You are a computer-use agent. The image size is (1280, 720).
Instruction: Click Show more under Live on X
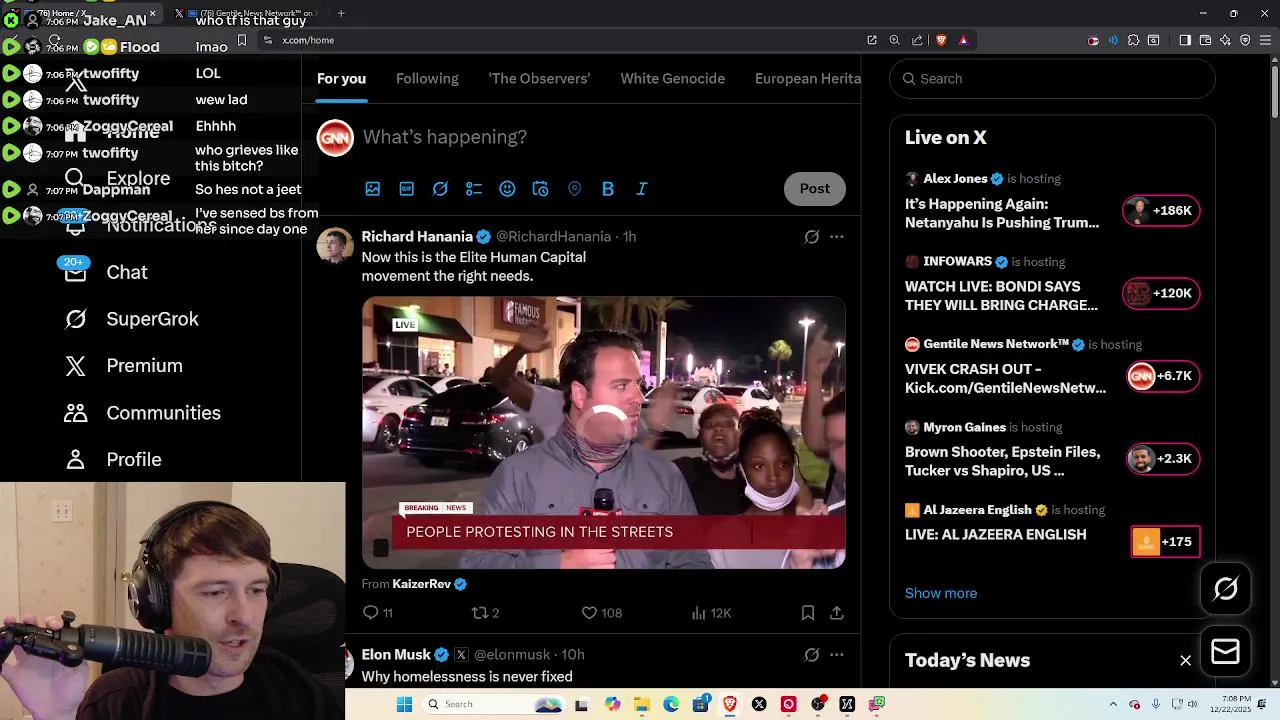tap(941, 593)
